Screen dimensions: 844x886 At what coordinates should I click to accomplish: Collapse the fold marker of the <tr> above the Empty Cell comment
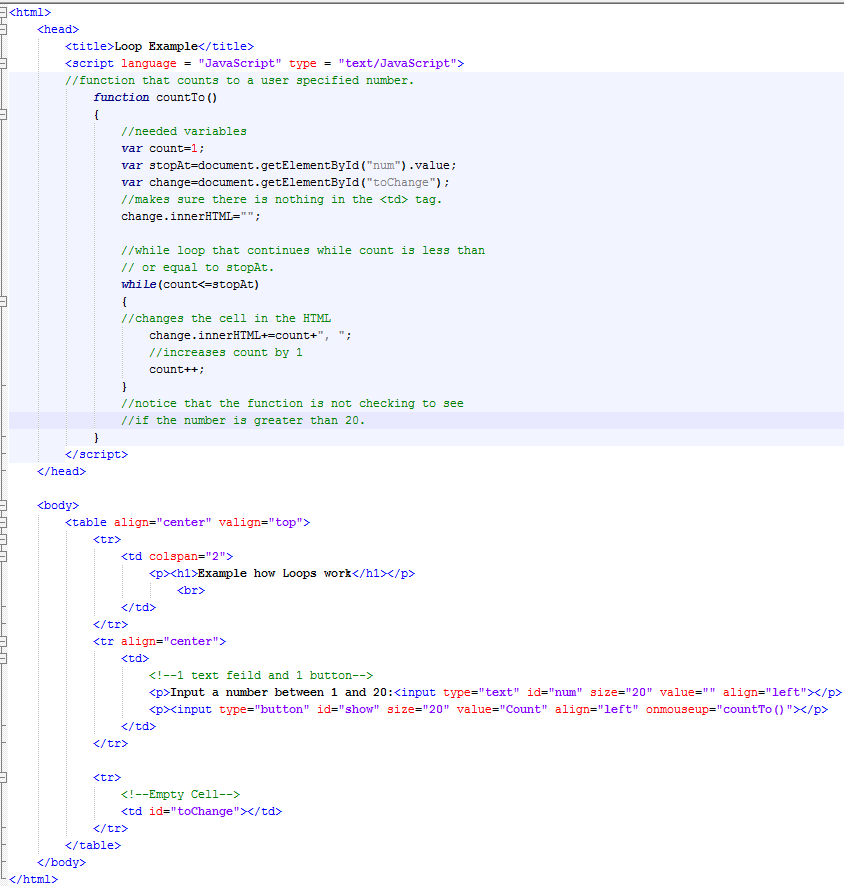[3, 778]
